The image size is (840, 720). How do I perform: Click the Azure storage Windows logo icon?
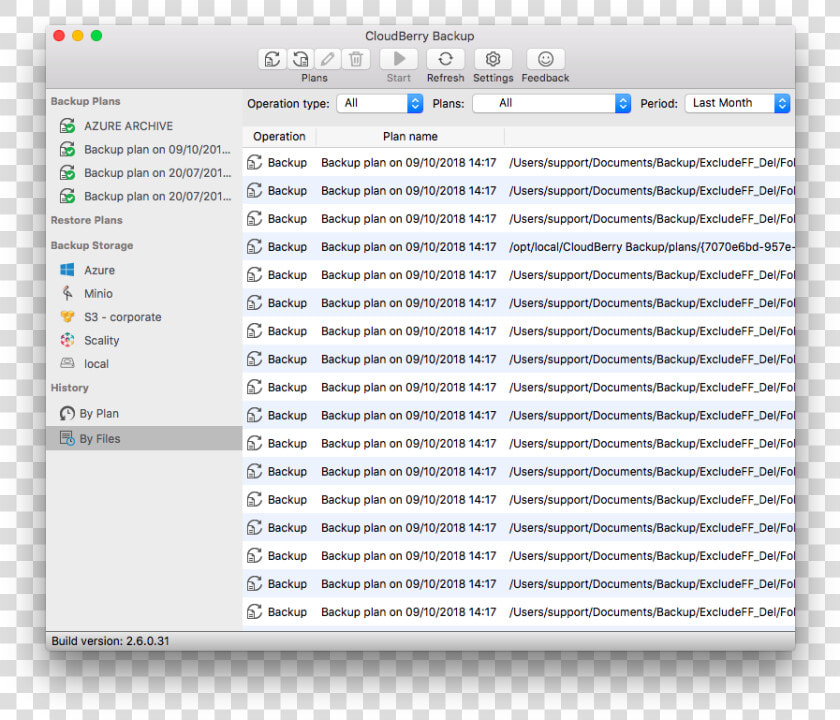pyautogui.click(x=67, y=270)
